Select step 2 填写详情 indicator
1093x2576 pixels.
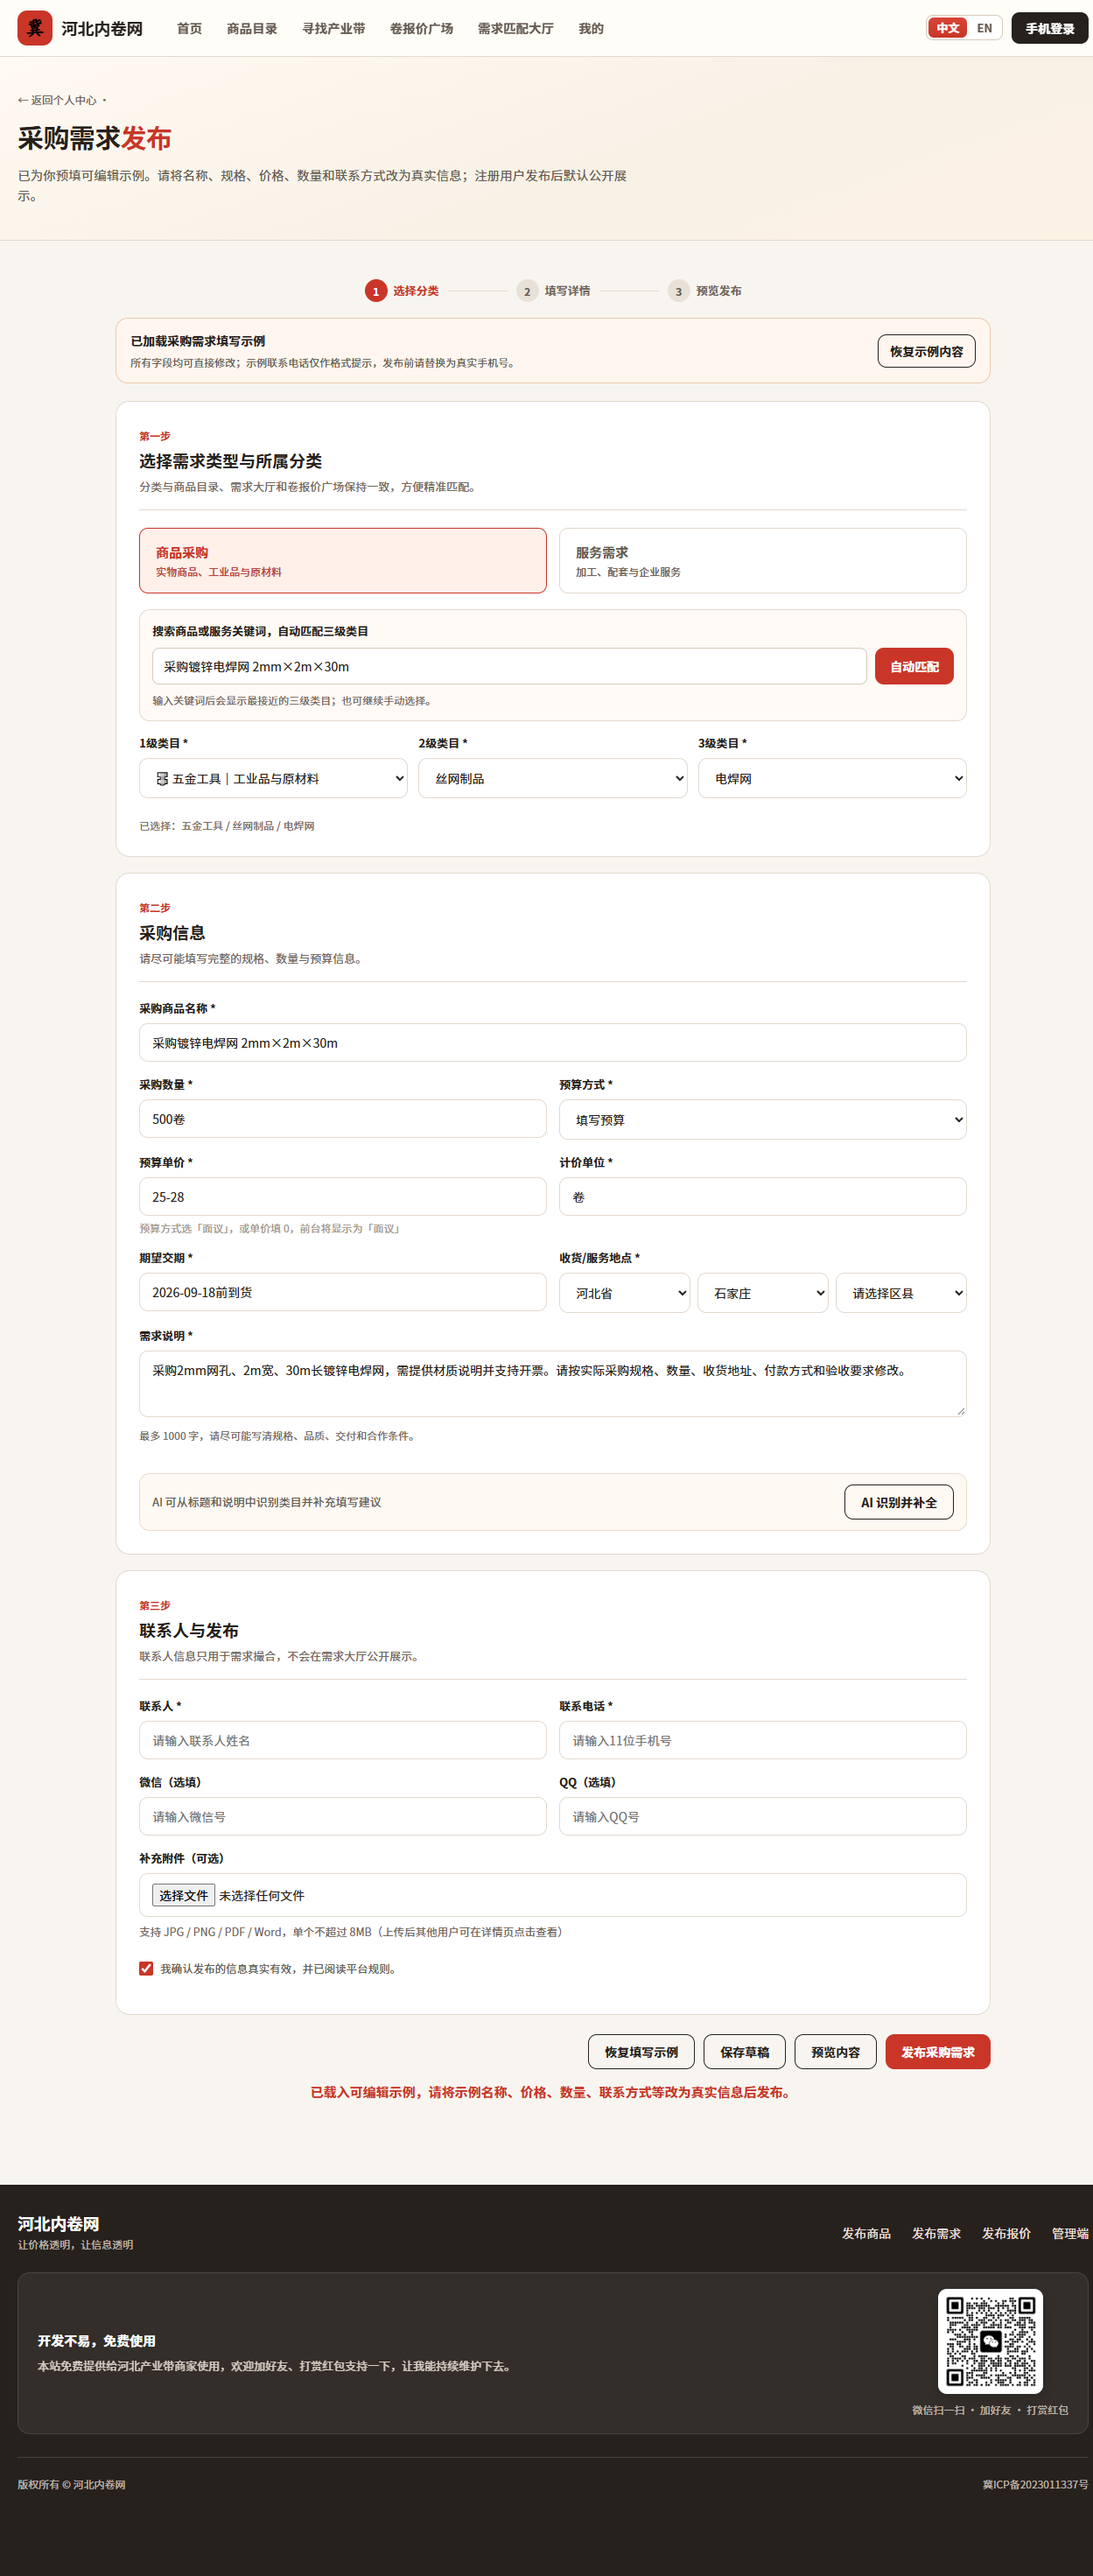click(553, 291)
